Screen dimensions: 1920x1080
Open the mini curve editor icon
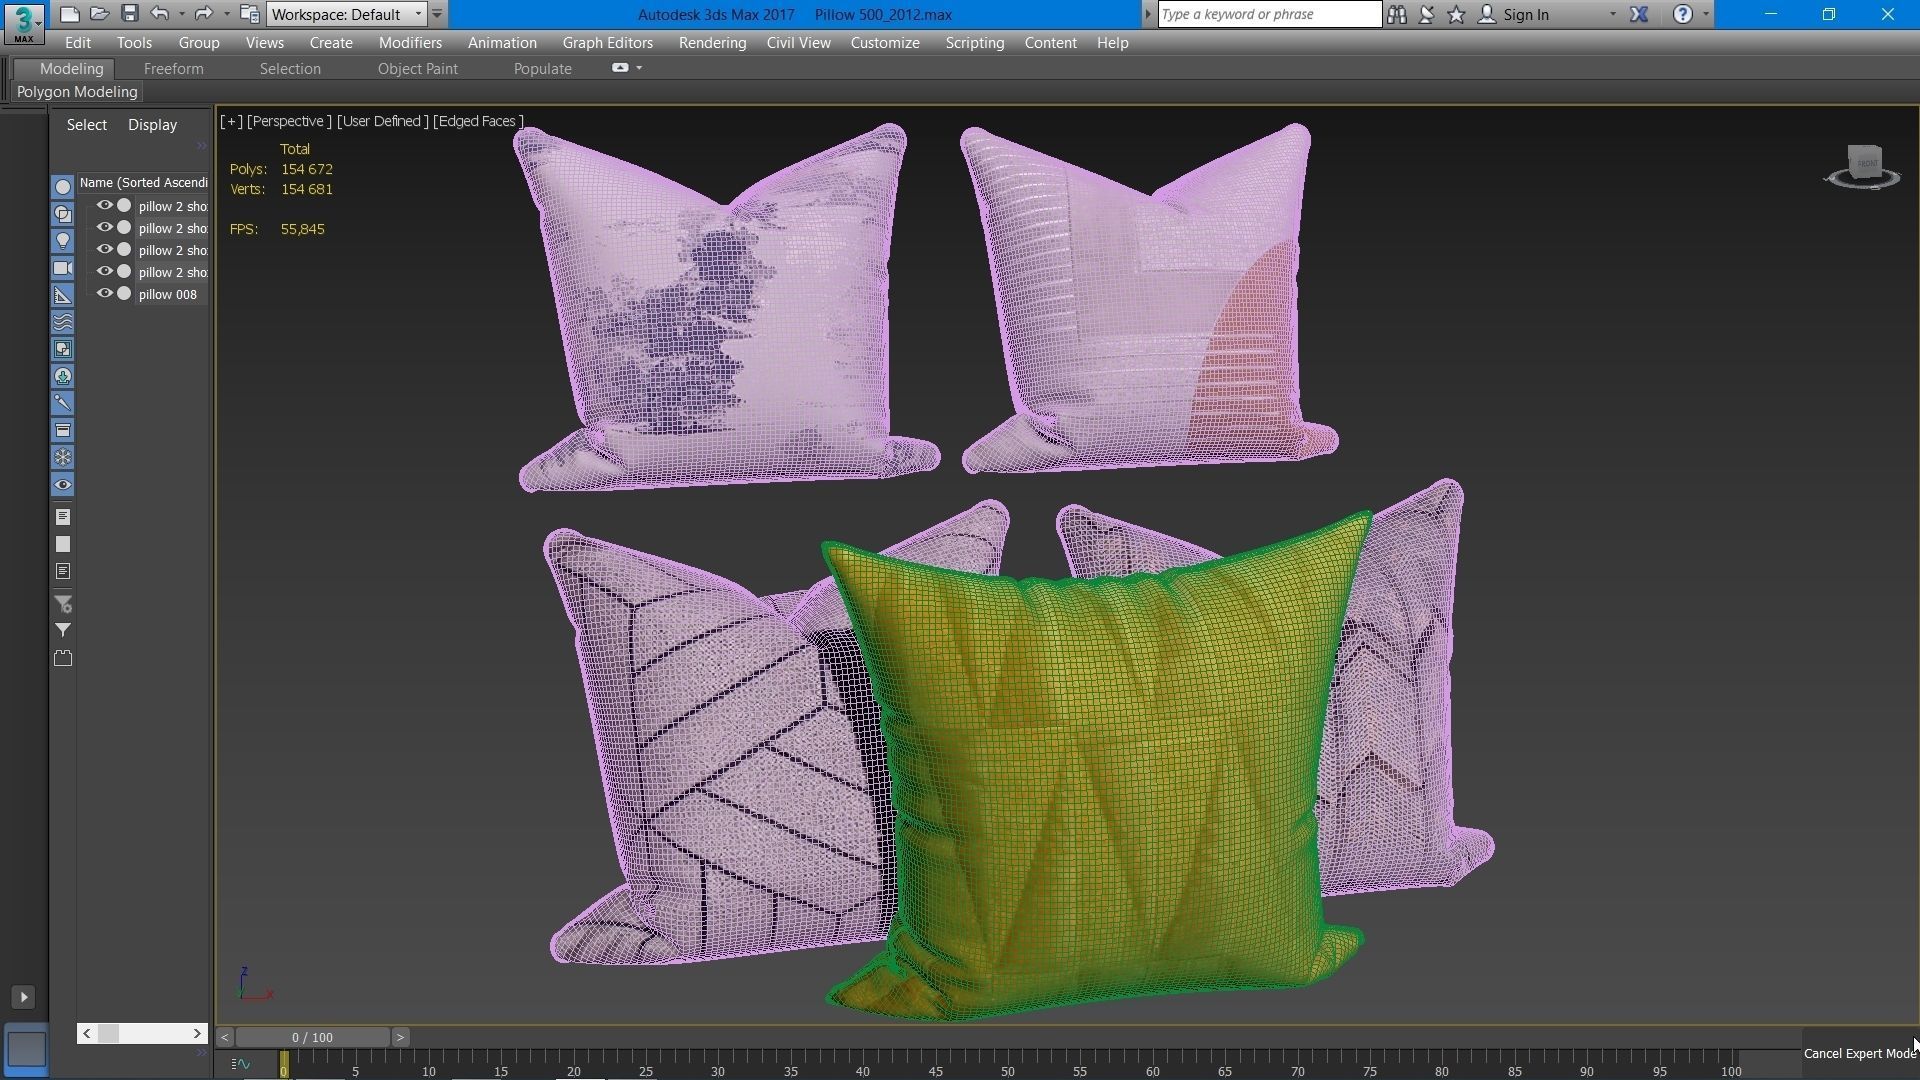pos(240,1064)
